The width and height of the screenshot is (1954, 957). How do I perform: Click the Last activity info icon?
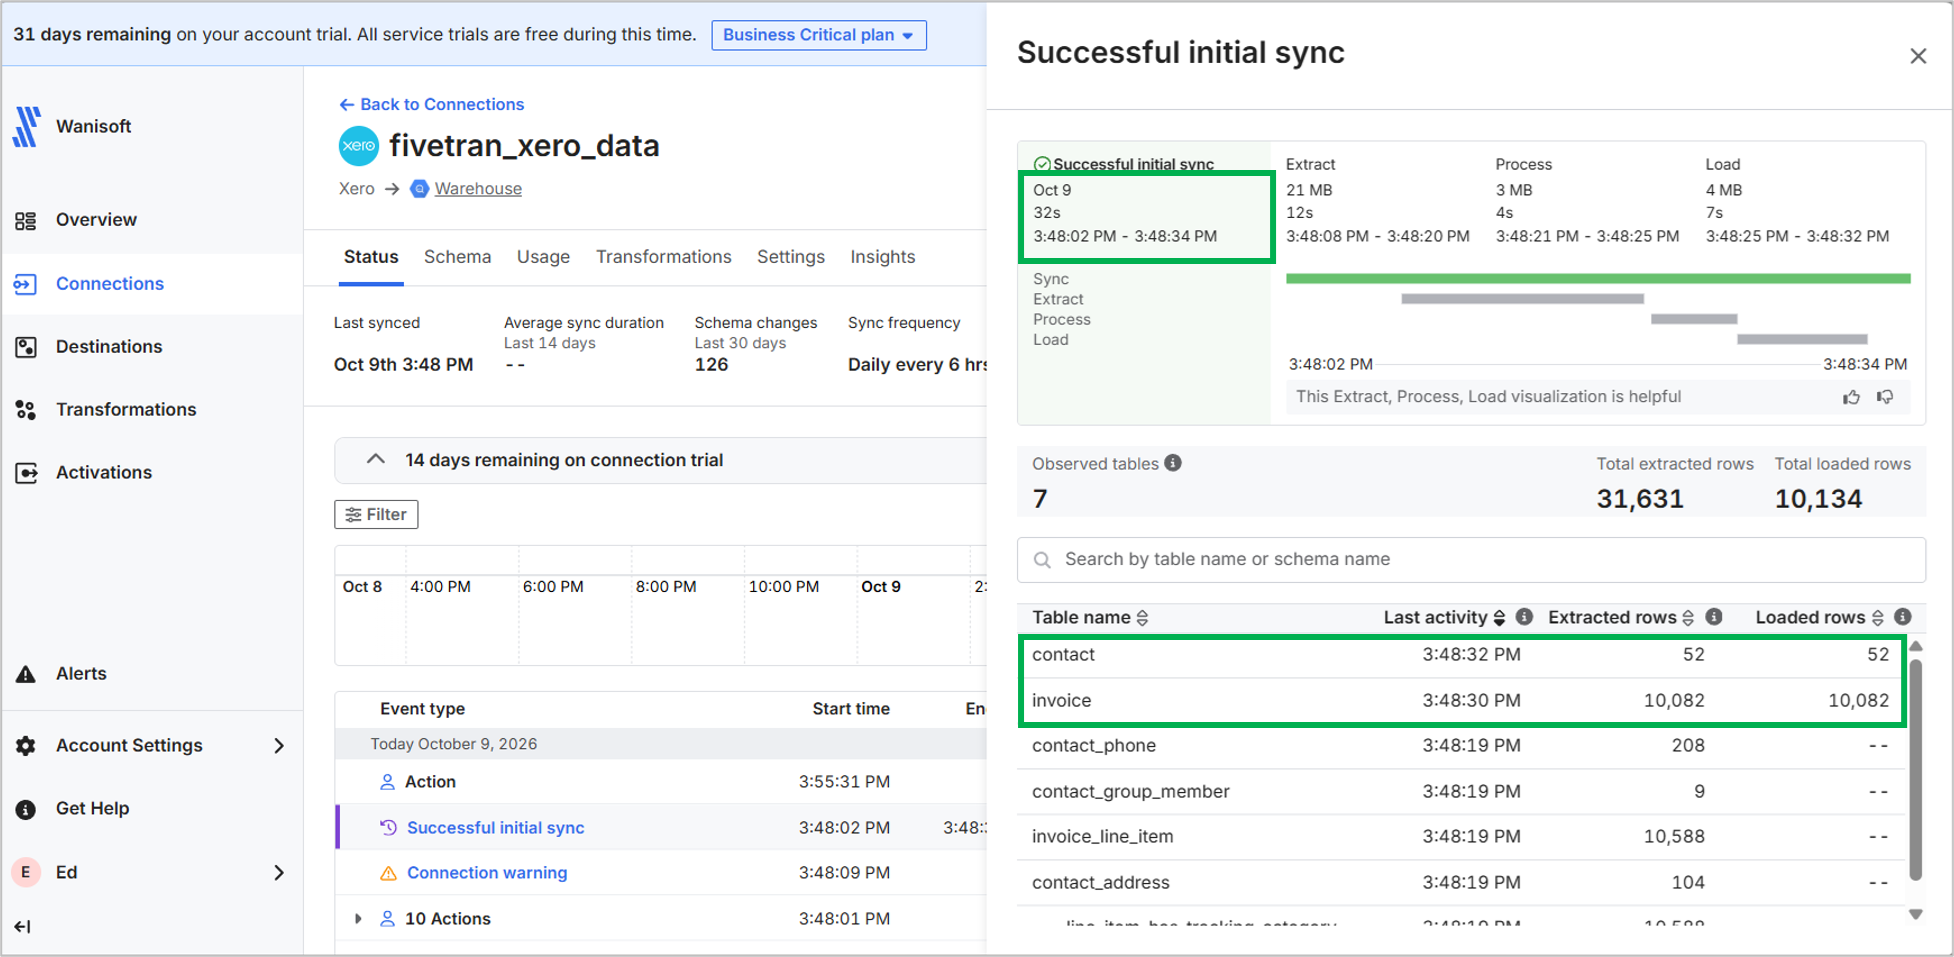tap(1524, 617)
